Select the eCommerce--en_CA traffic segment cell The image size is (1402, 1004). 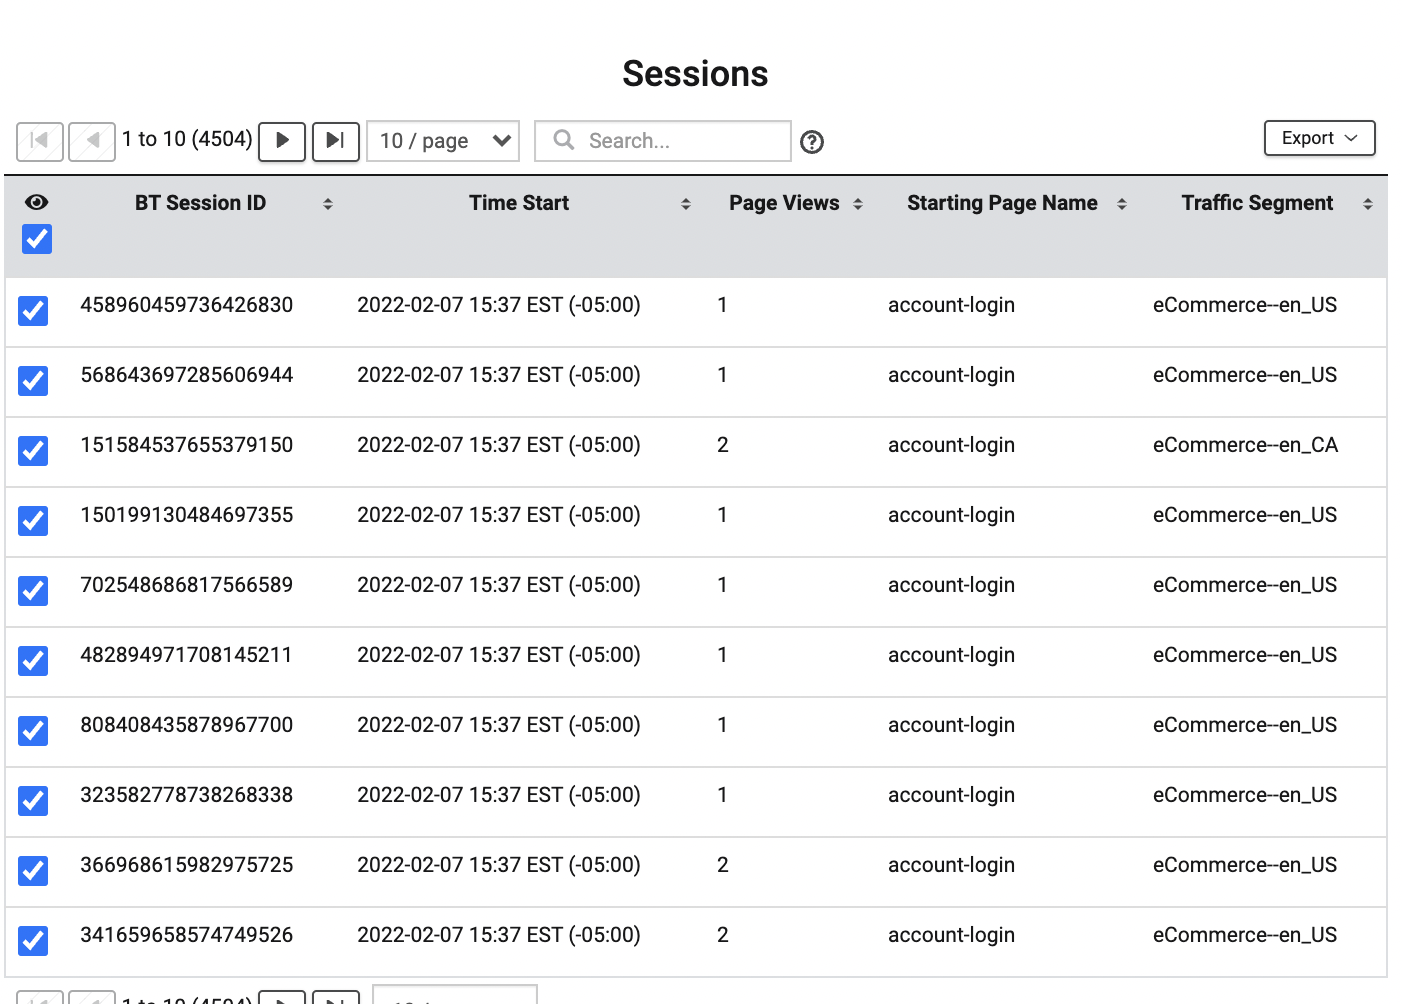pyautogui.click(x=1245, y=445)
